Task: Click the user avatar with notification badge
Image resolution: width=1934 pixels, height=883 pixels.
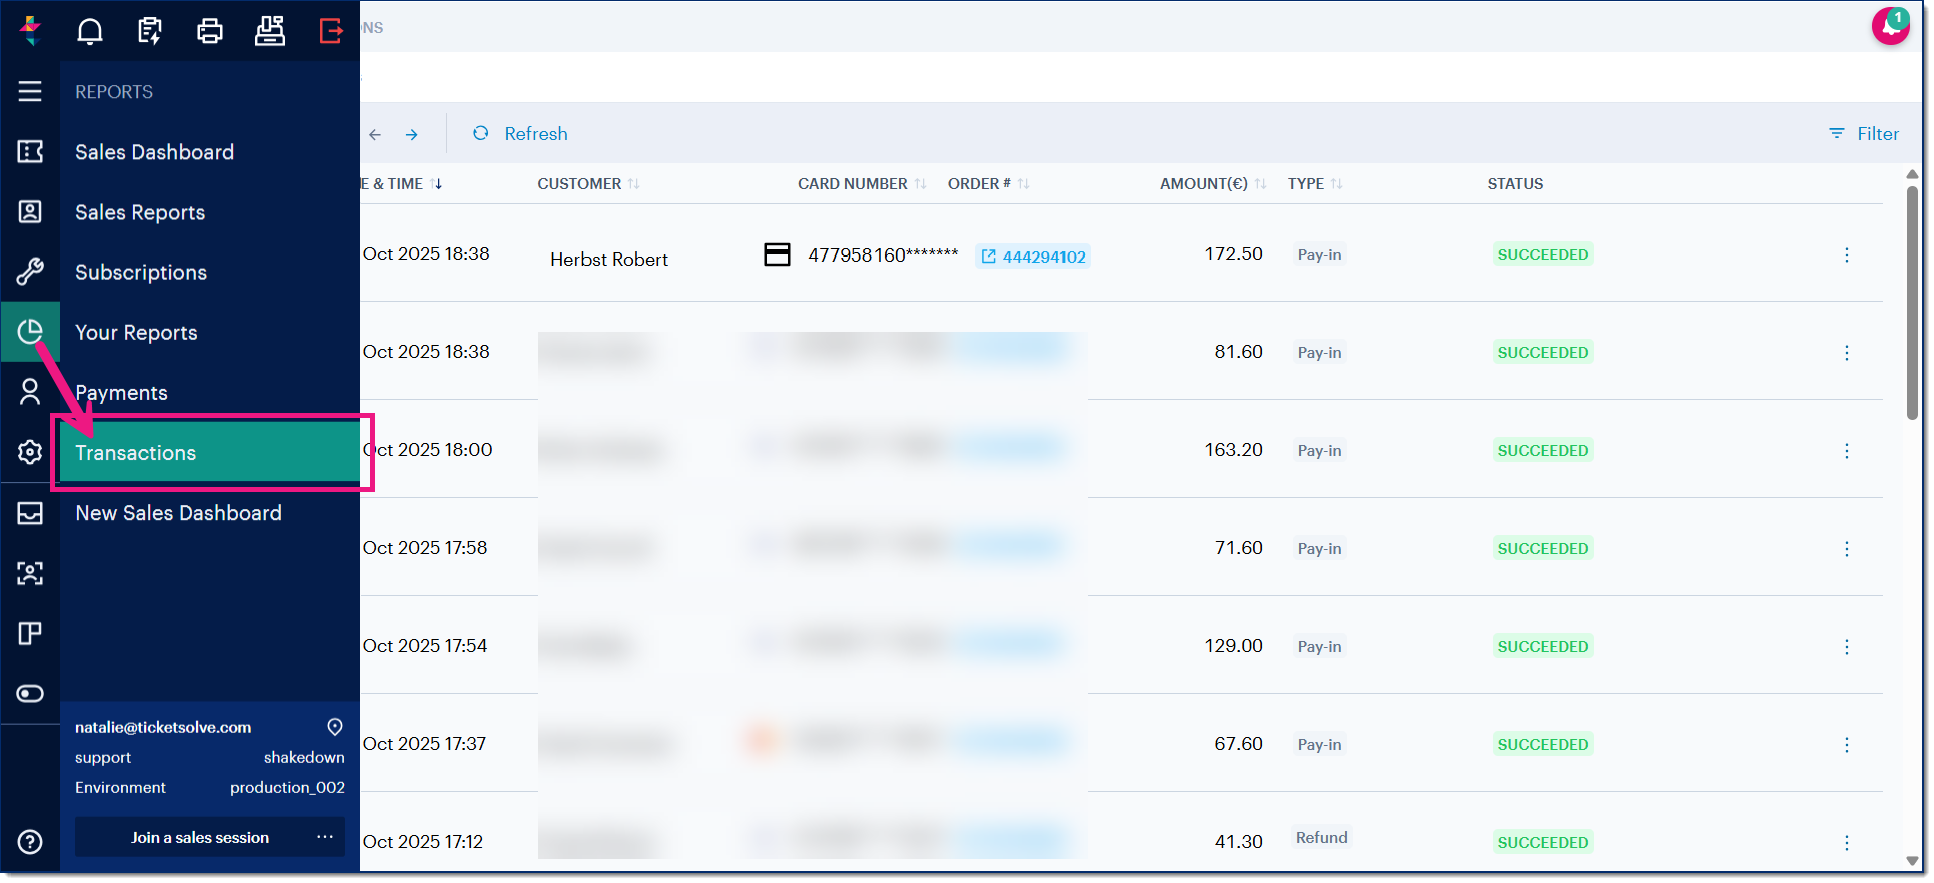Action: [1890, 26]
